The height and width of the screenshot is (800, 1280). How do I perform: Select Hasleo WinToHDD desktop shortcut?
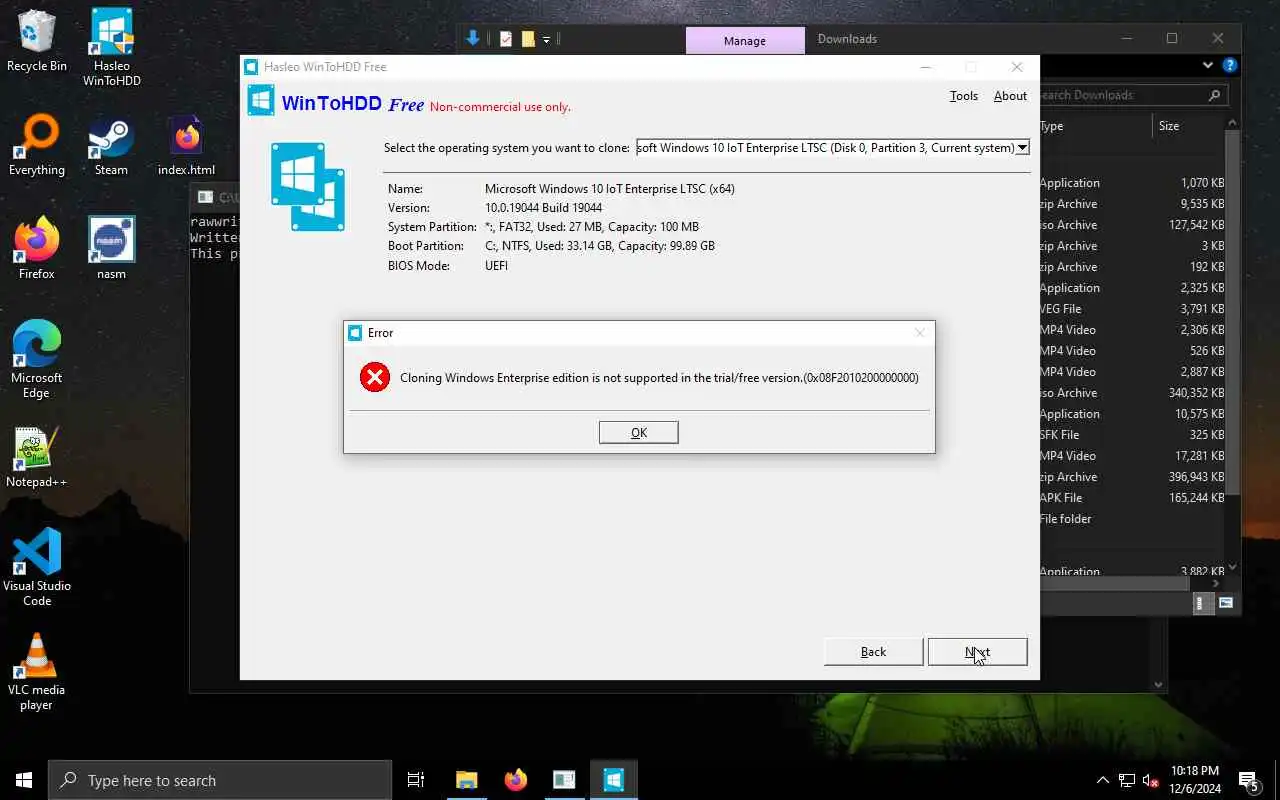pyautogui.click(x=111, y=48)
